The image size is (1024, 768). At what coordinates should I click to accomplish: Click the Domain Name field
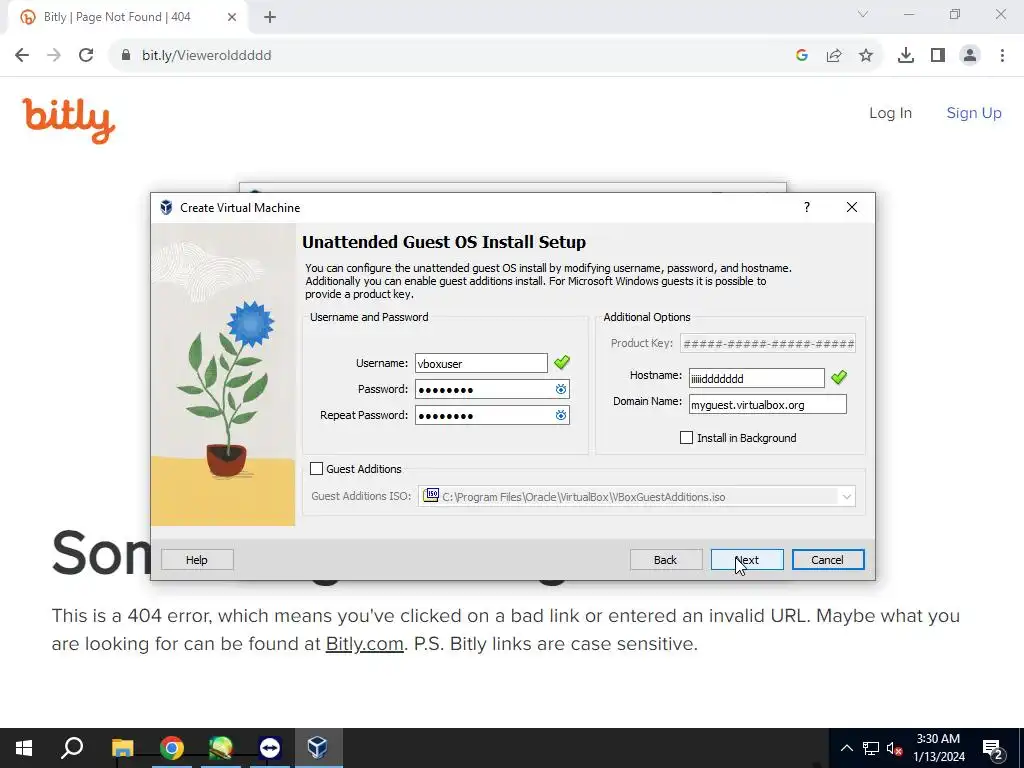point(767,404)
